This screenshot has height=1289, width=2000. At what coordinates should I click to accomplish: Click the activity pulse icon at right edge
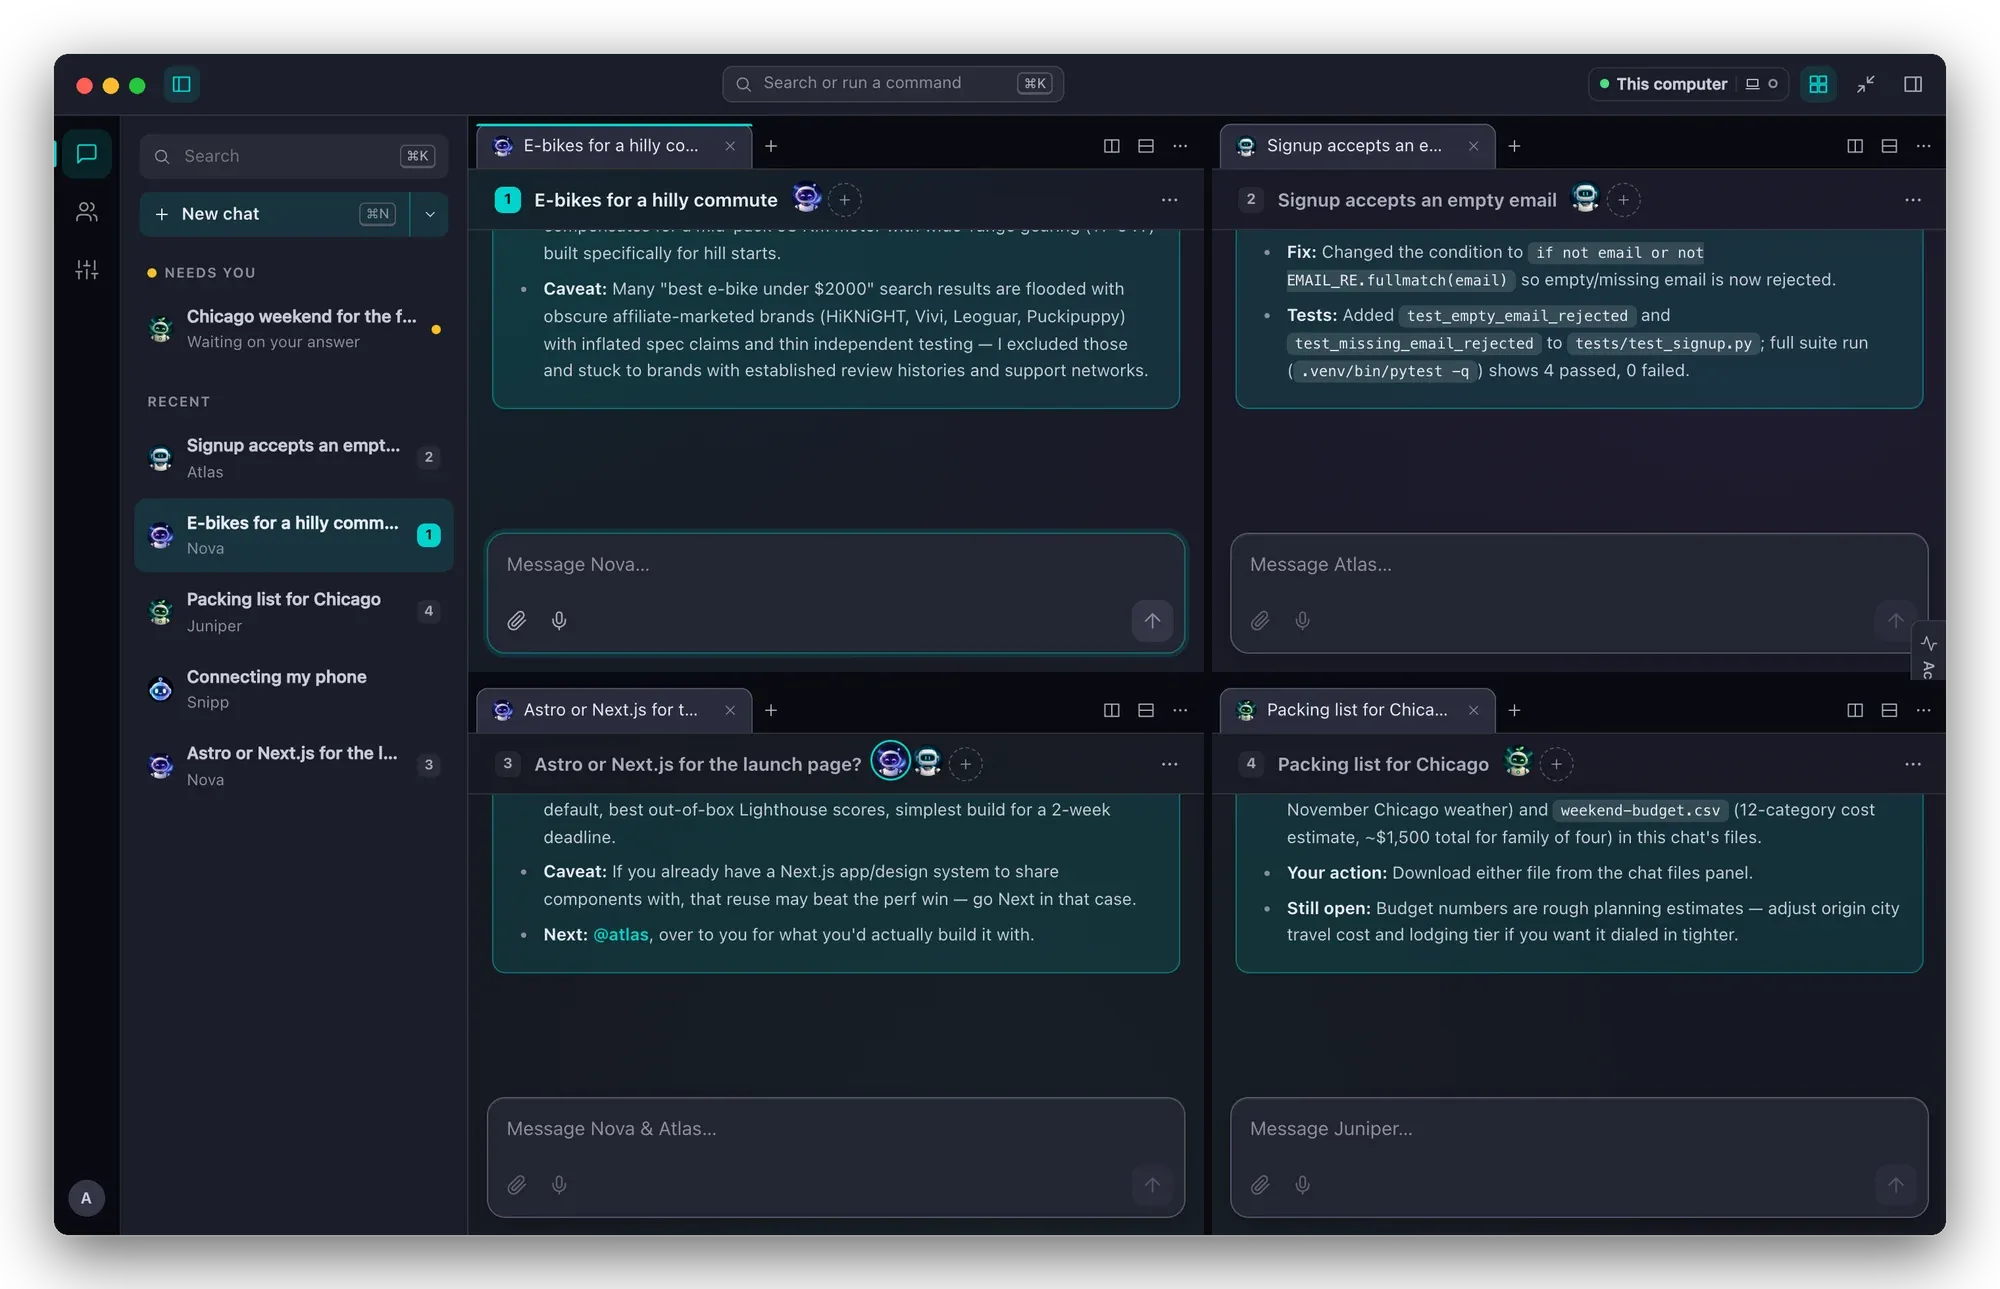1929,643
